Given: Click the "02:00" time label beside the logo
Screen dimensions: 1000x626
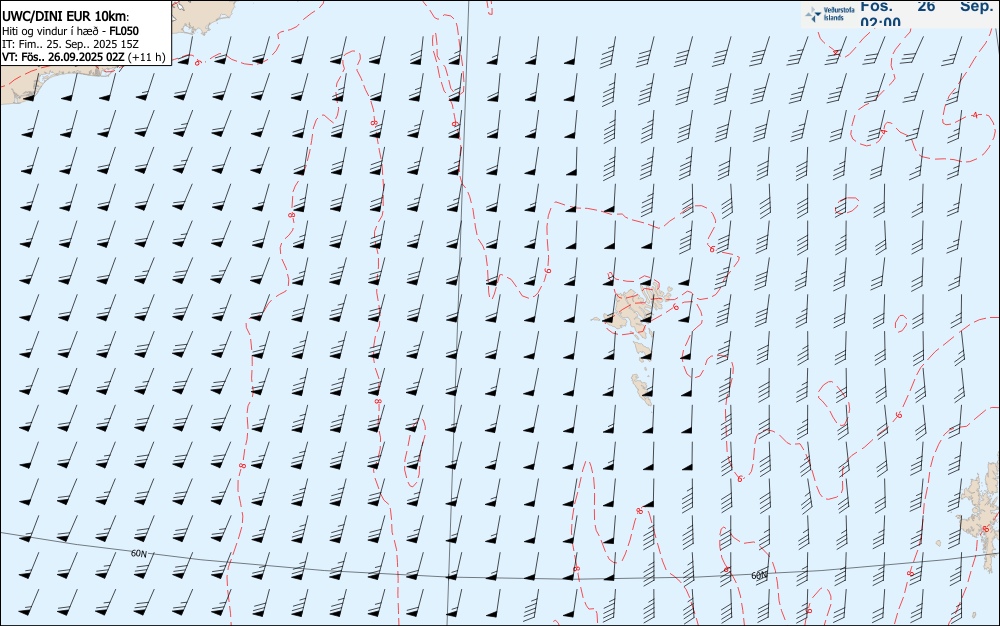Looking at the screenshot, I should click(881, 22).
